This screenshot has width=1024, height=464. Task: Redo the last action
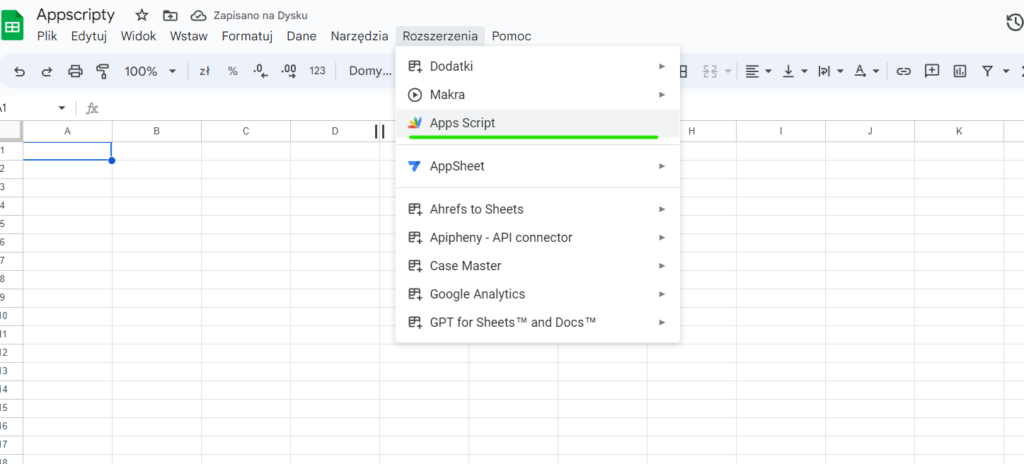coord(47,71)
